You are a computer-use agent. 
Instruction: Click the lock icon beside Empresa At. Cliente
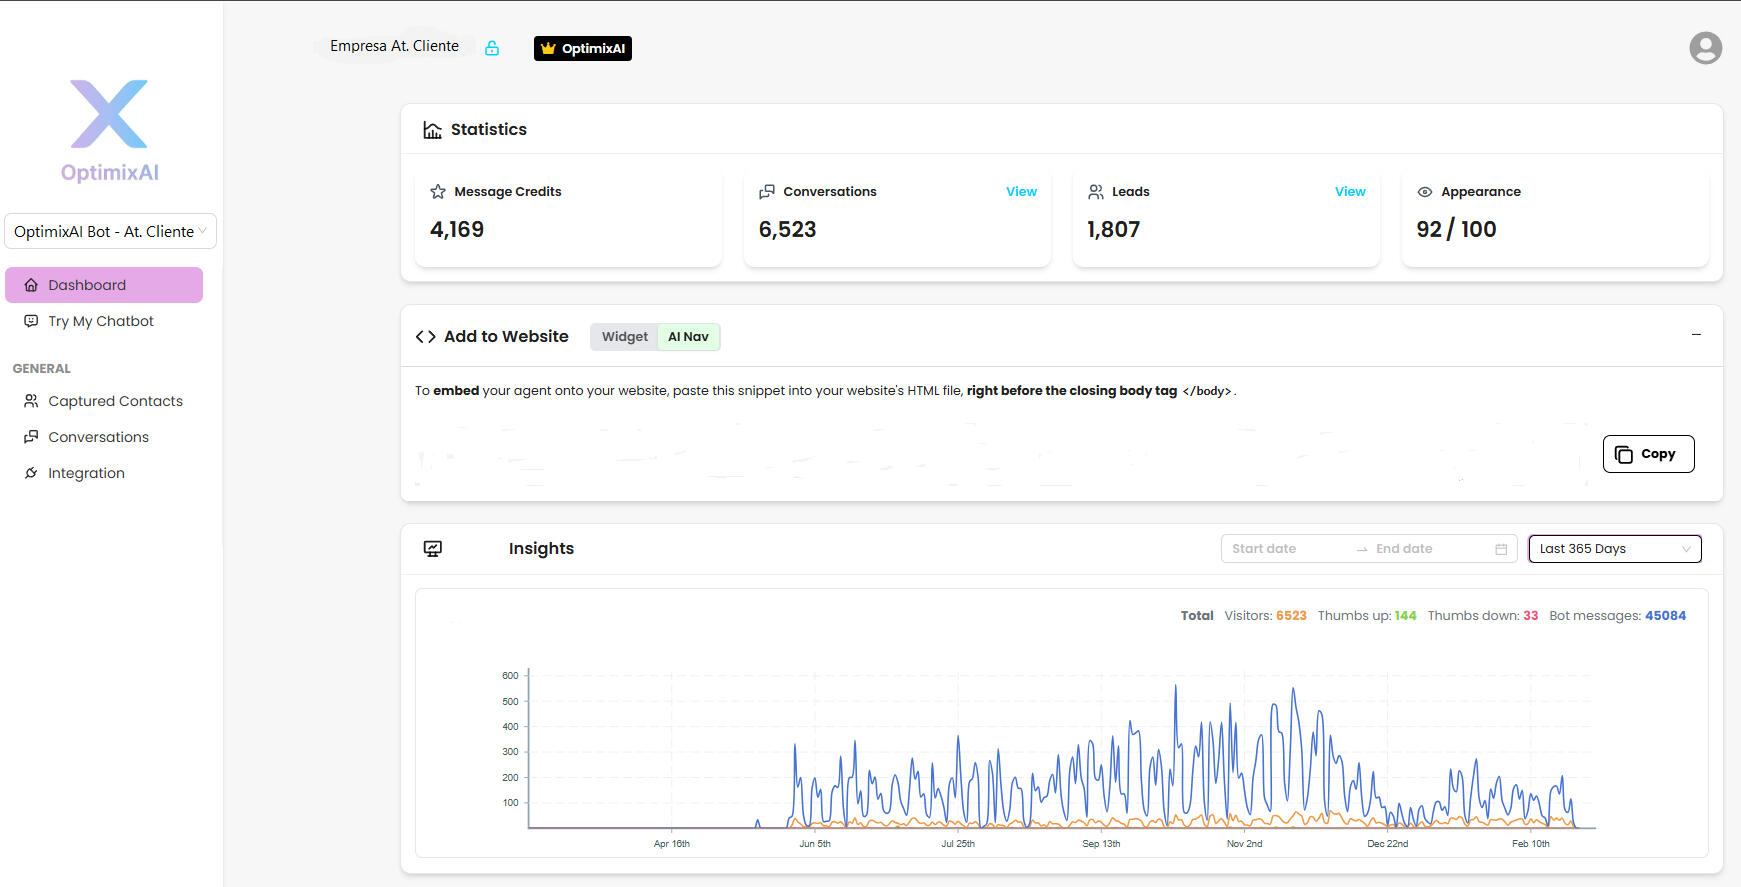coord(492,48)
